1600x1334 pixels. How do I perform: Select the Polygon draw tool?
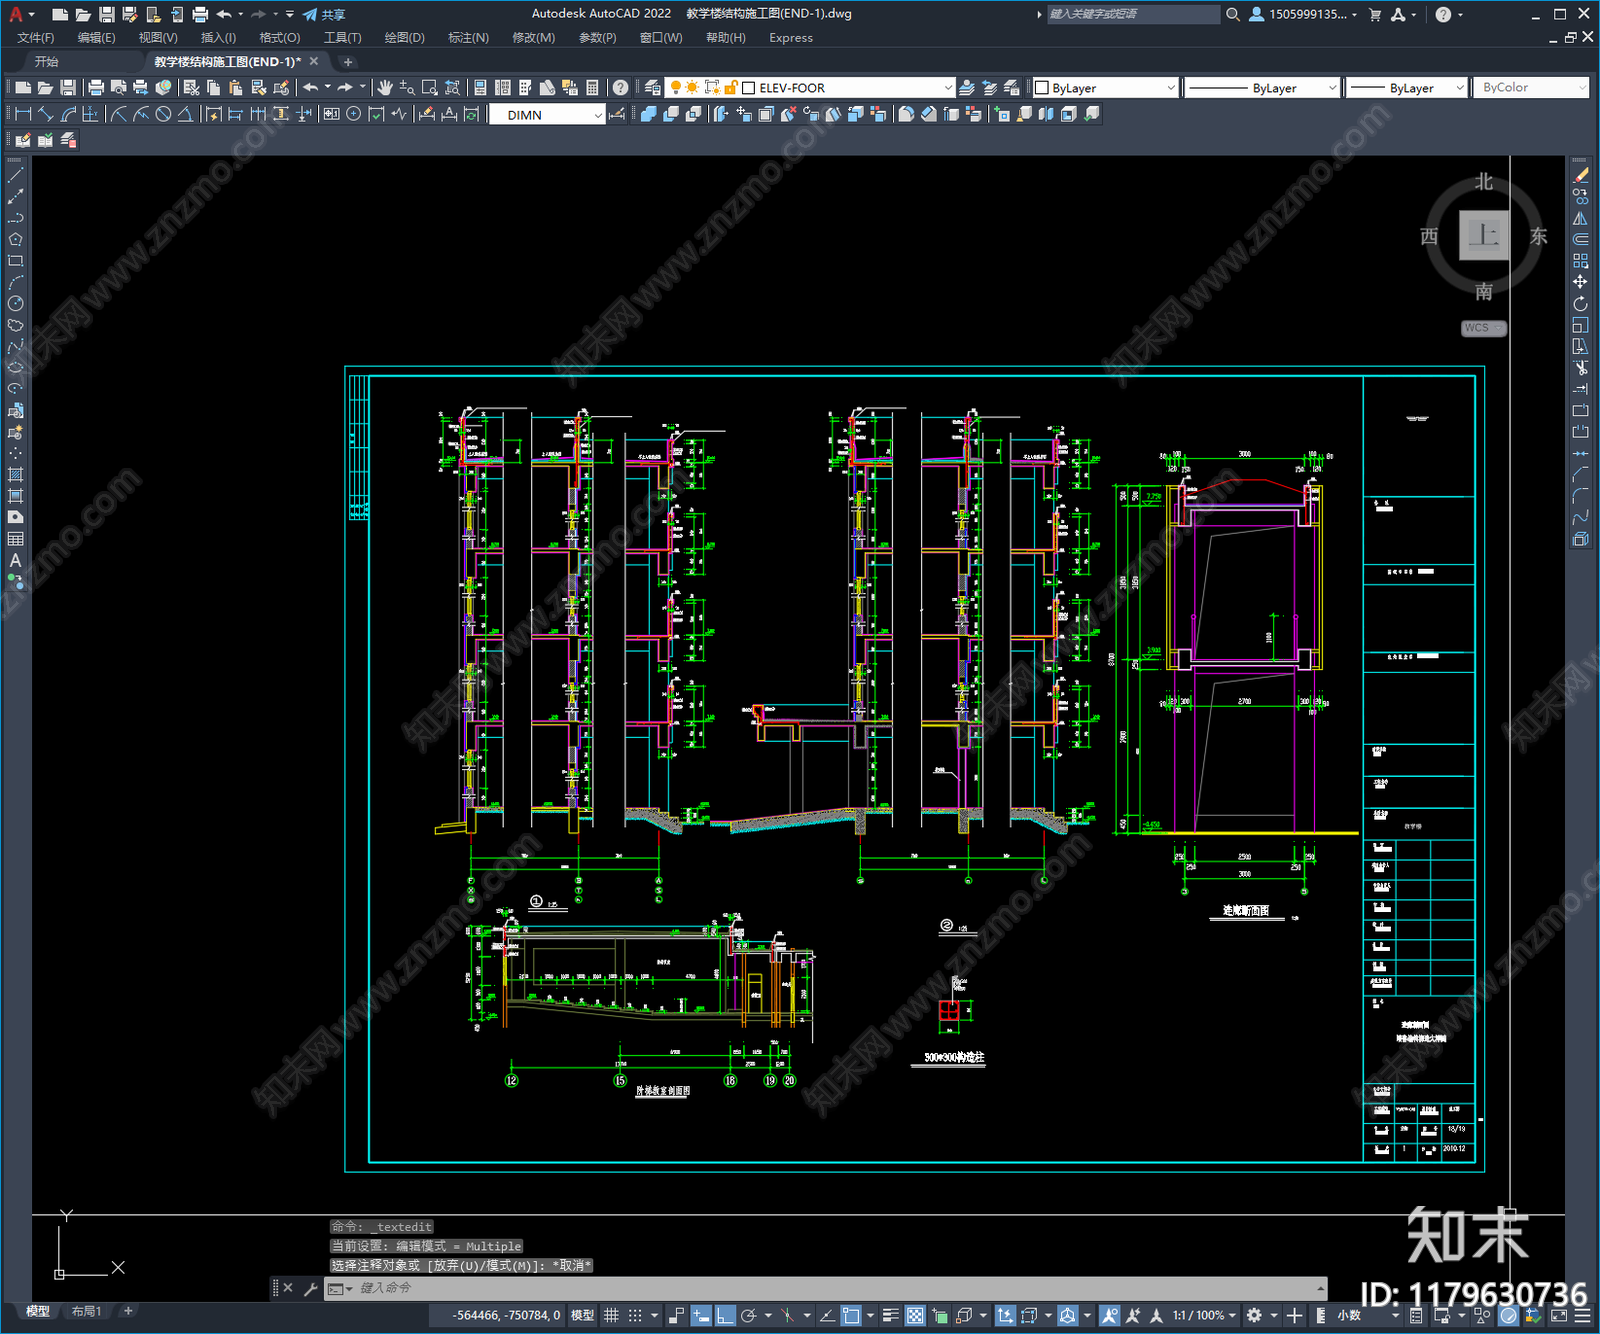15,240
